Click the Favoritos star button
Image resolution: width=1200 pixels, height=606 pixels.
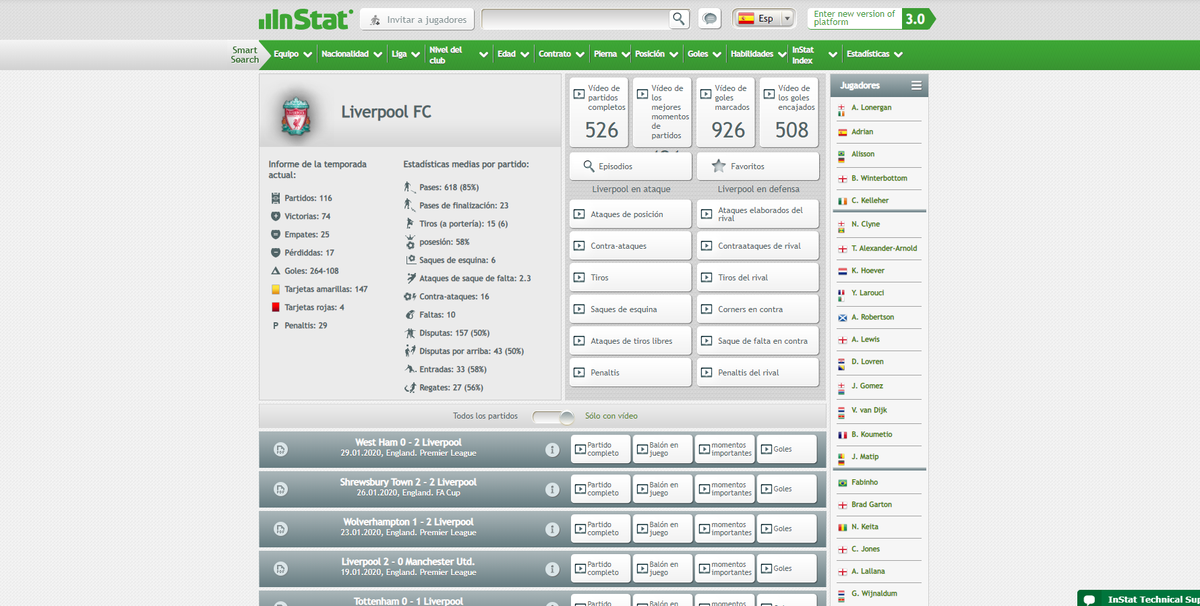pos(758,166)
